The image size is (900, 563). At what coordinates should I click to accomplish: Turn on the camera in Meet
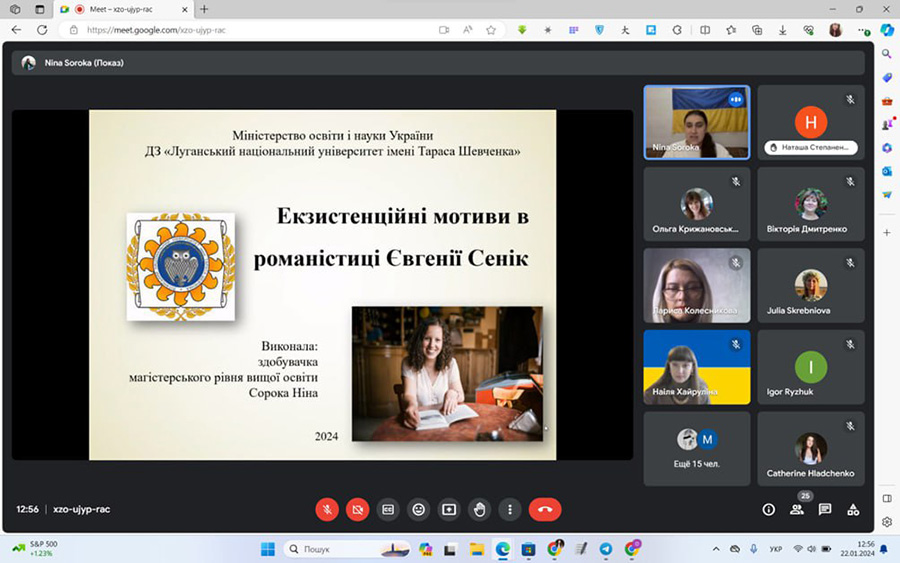click(357, 509)
